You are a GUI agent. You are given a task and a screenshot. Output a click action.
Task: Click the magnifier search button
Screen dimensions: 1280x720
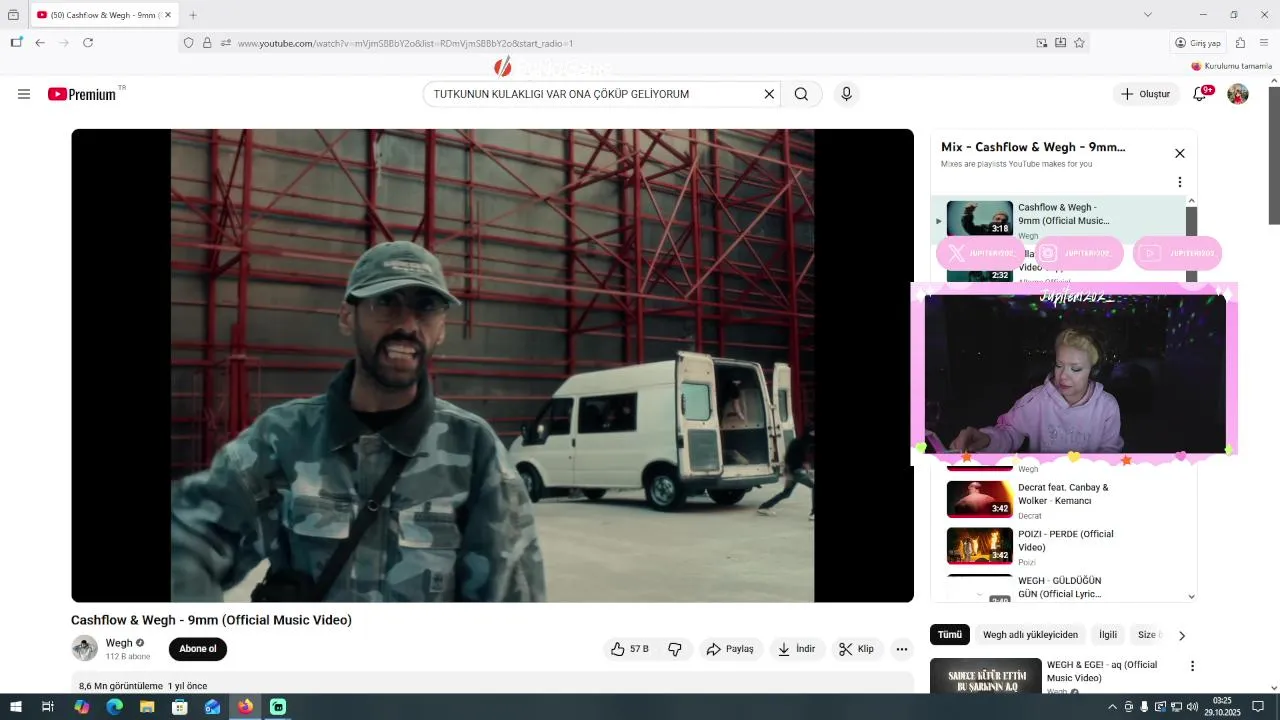(801, 94)
